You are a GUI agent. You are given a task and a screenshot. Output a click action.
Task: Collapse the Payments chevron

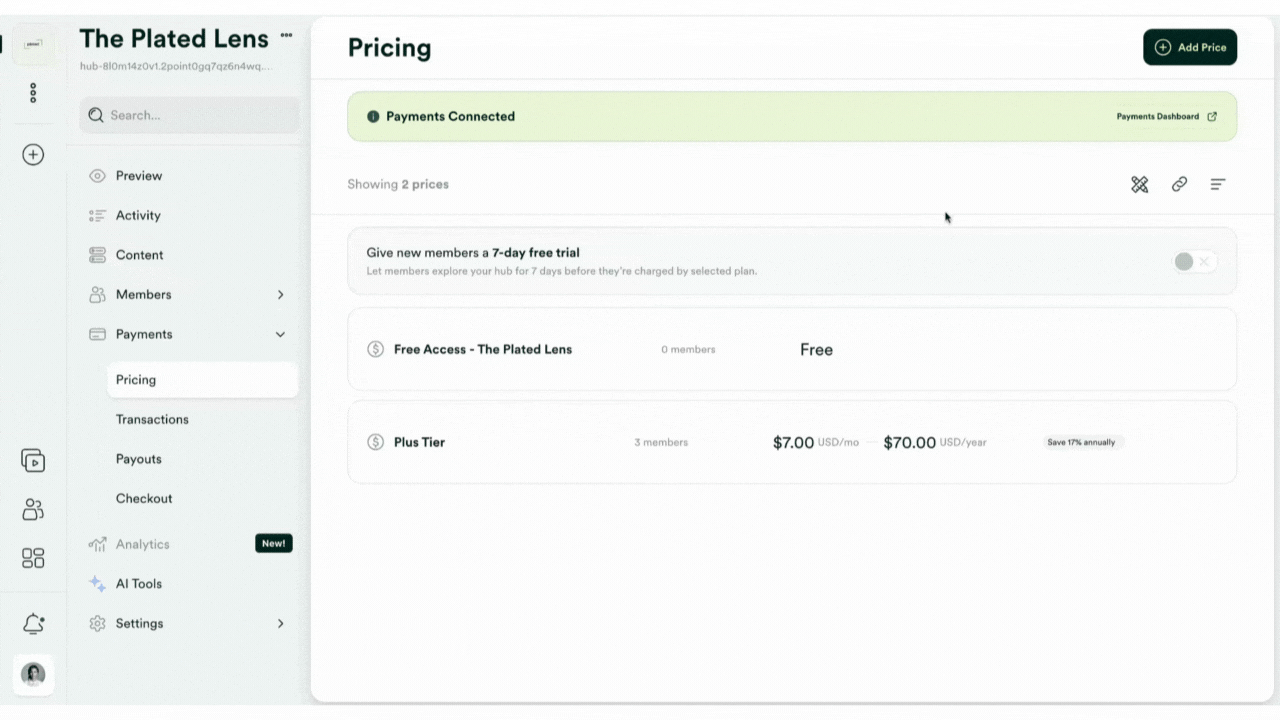pyautogui.click(x=280, y=334)
